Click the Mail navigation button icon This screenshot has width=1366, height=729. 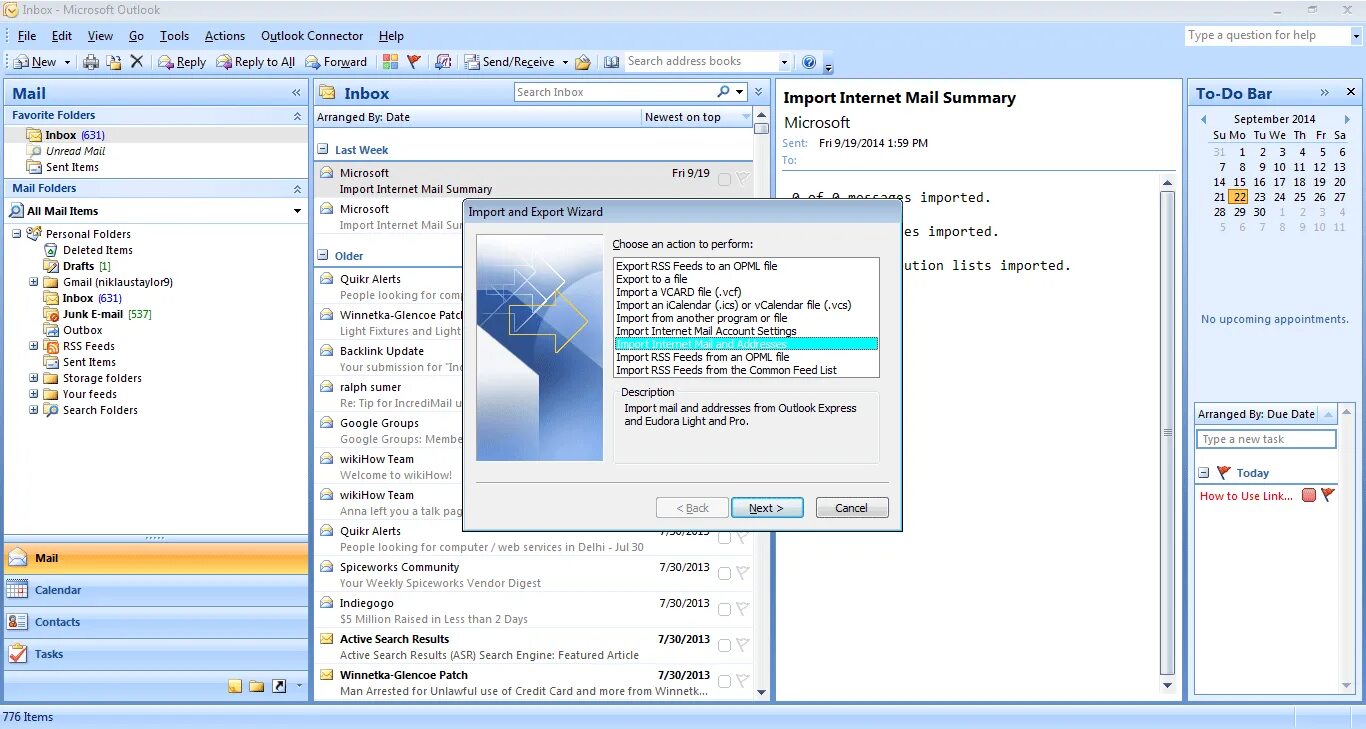pyautogui.click(x=18, y=558)
